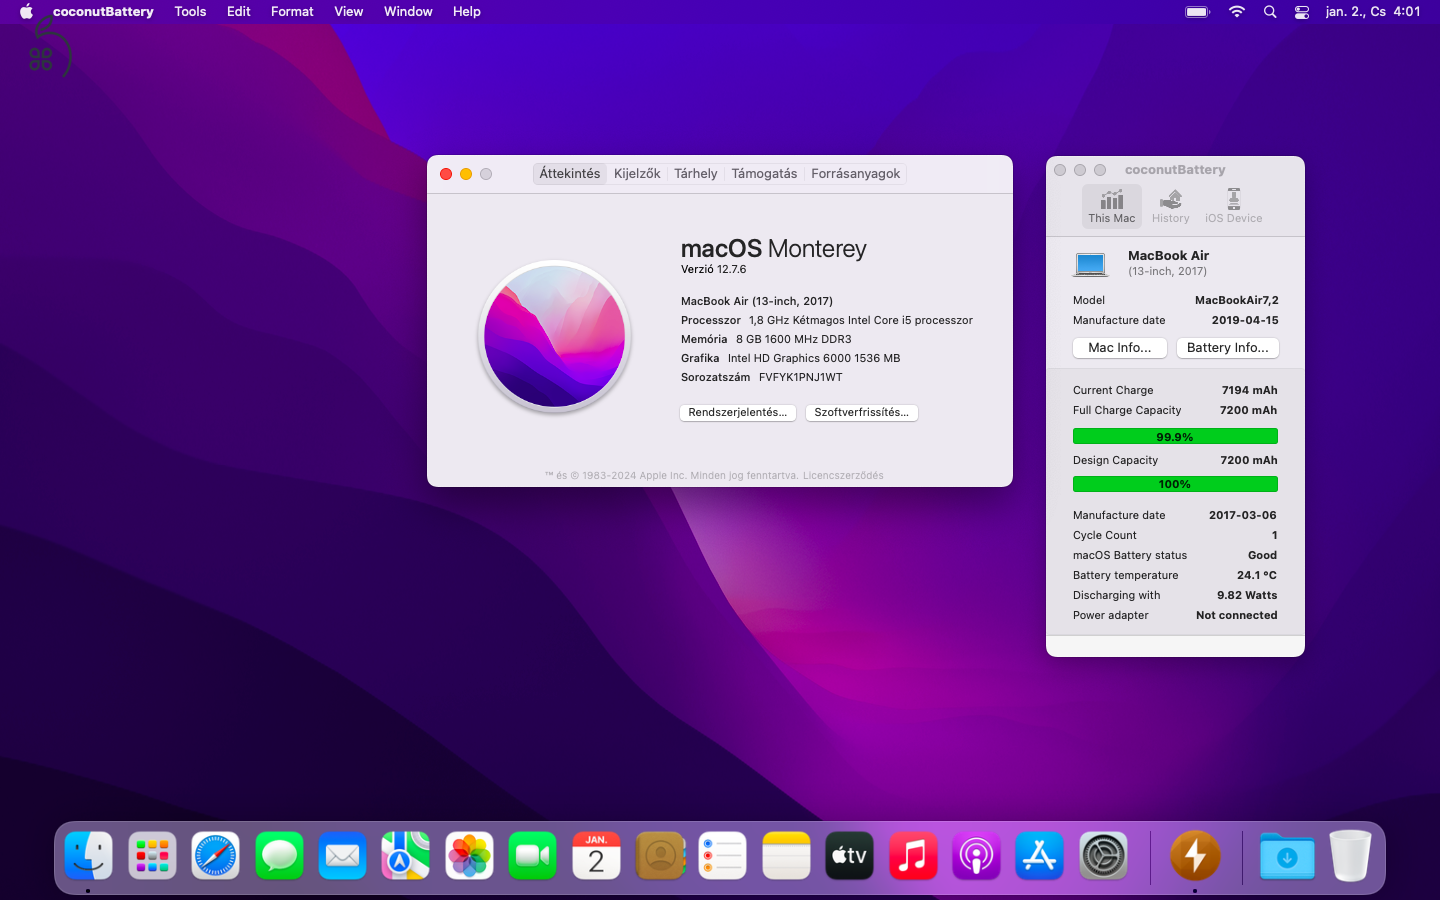Viewport: 1440px width, 900px height.
Task: Click the 9.82 Watts discharging value
Action: [1247, 596]
